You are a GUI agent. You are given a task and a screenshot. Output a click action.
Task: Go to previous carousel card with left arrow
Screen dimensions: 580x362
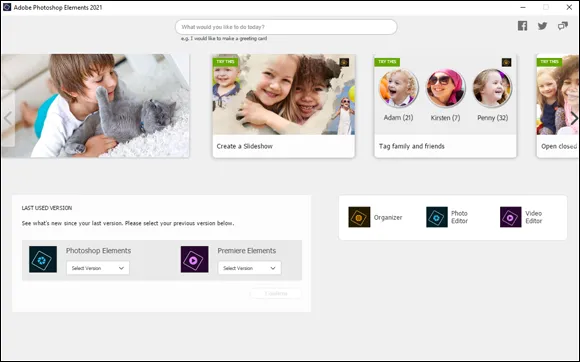8,119
